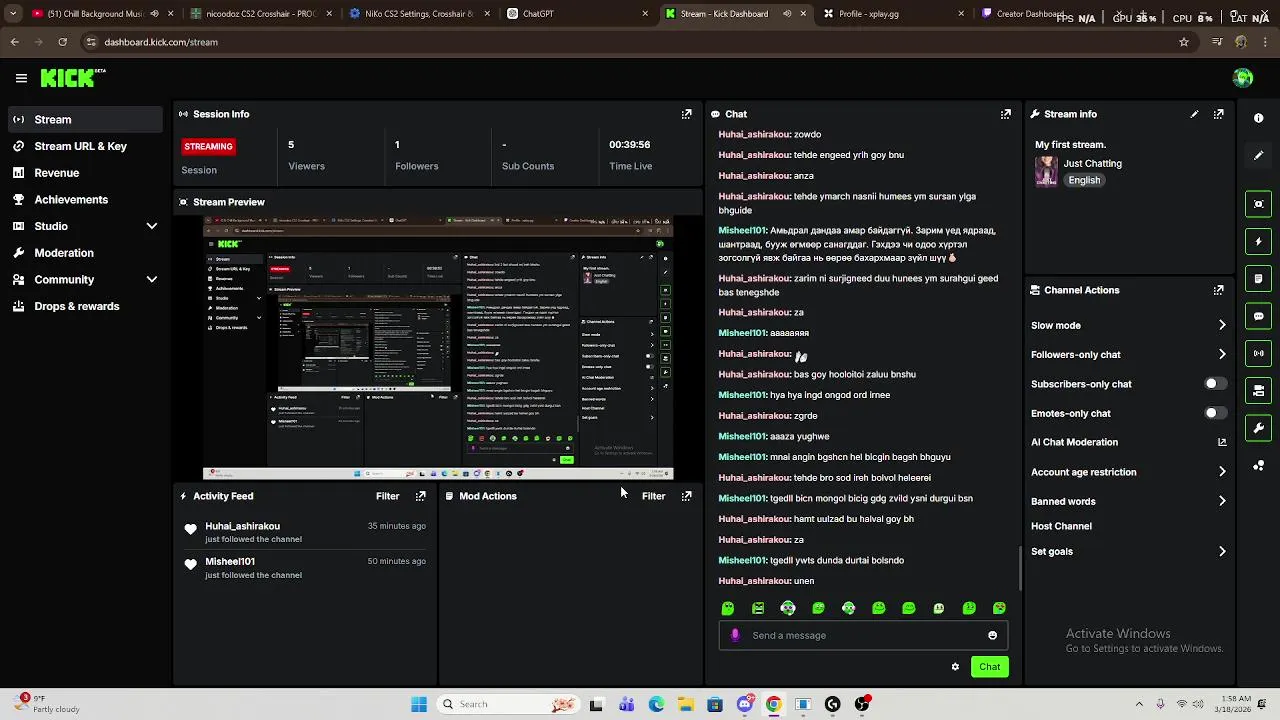Open Slow mode options arrow
This screenshot has height=720, width=1280.
pos(1222,325)
